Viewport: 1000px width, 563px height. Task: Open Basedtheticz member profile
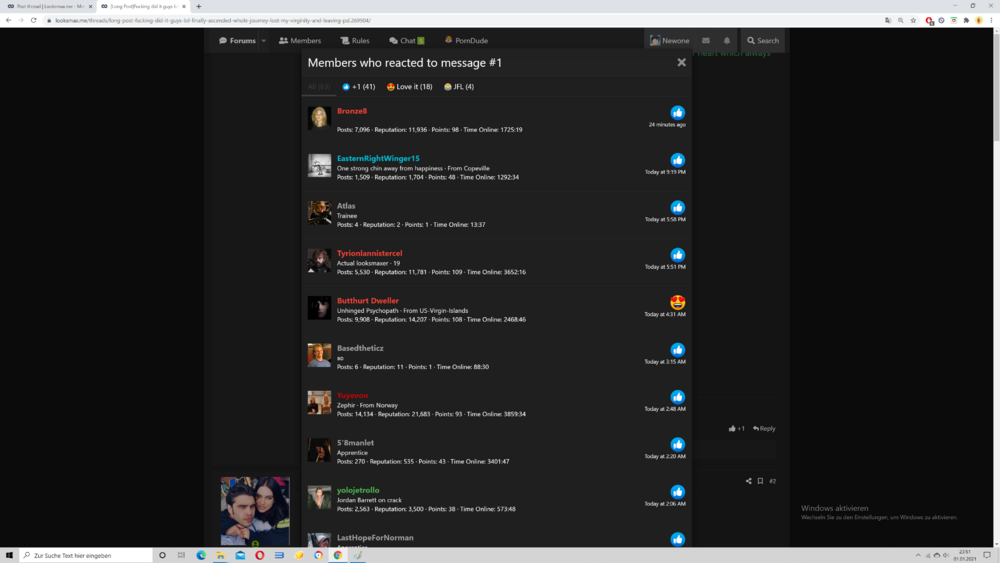click(x=360, y=348)
